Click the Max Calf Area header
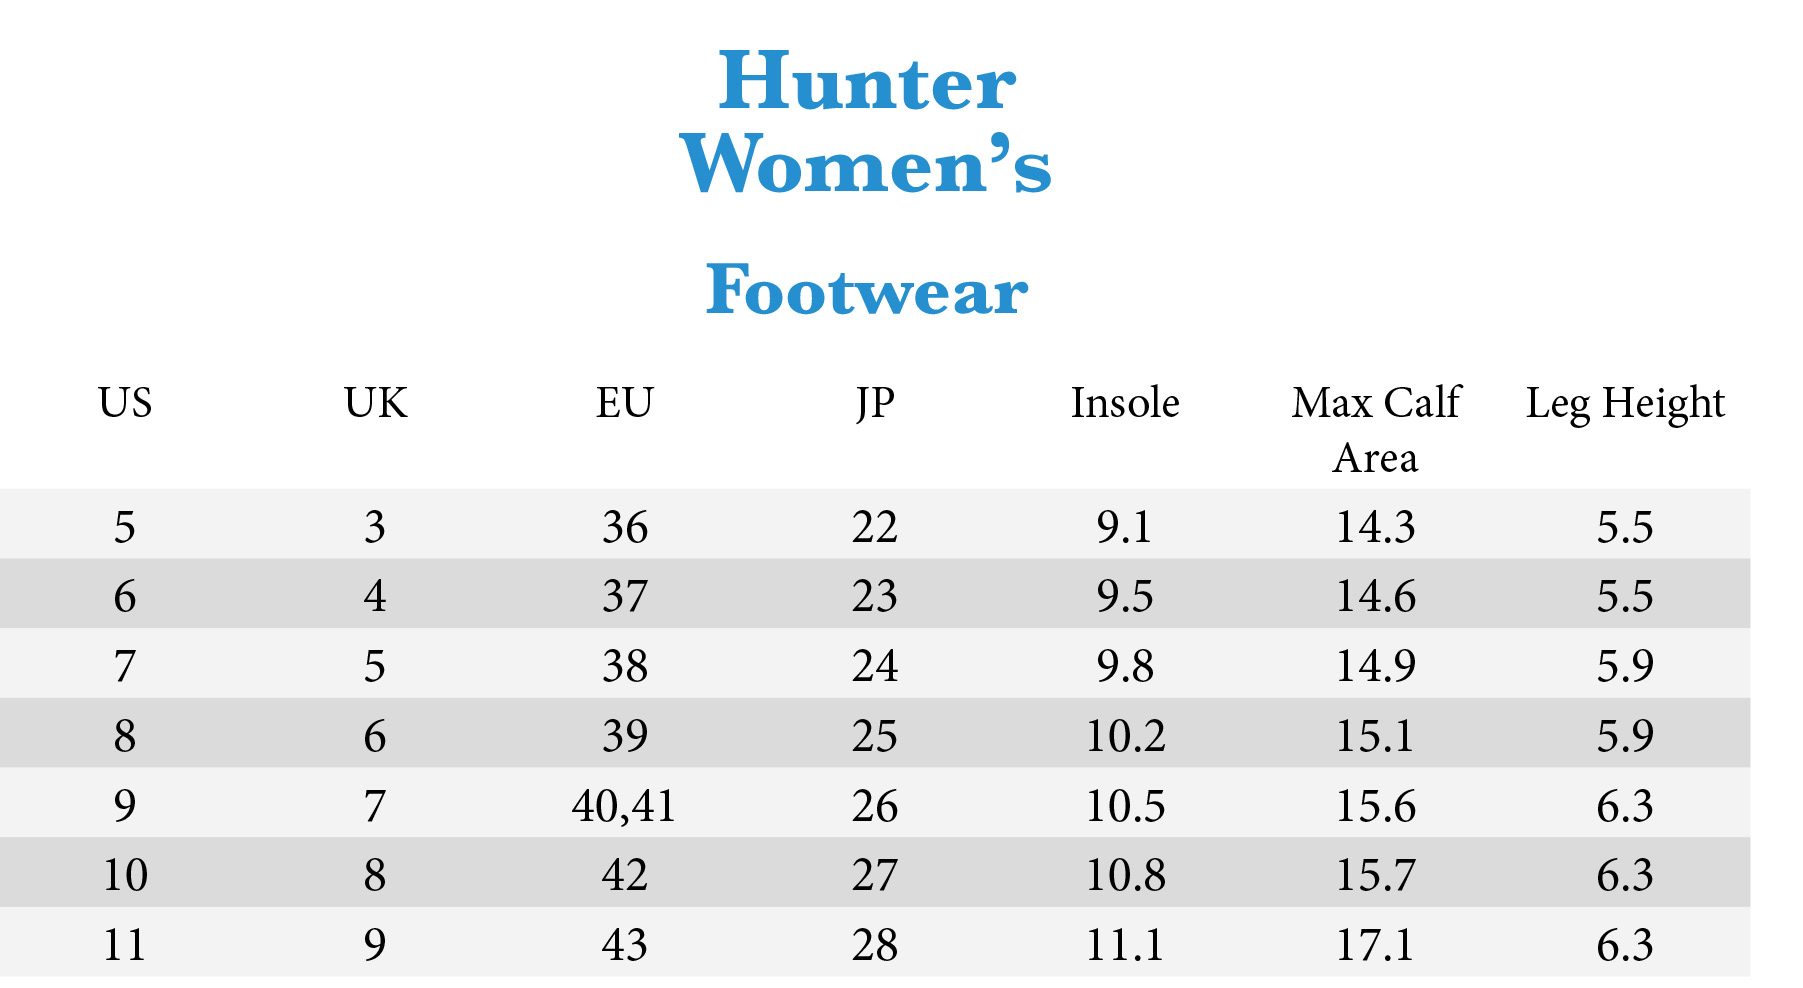1803x988 pixels. coord(1376,430)
